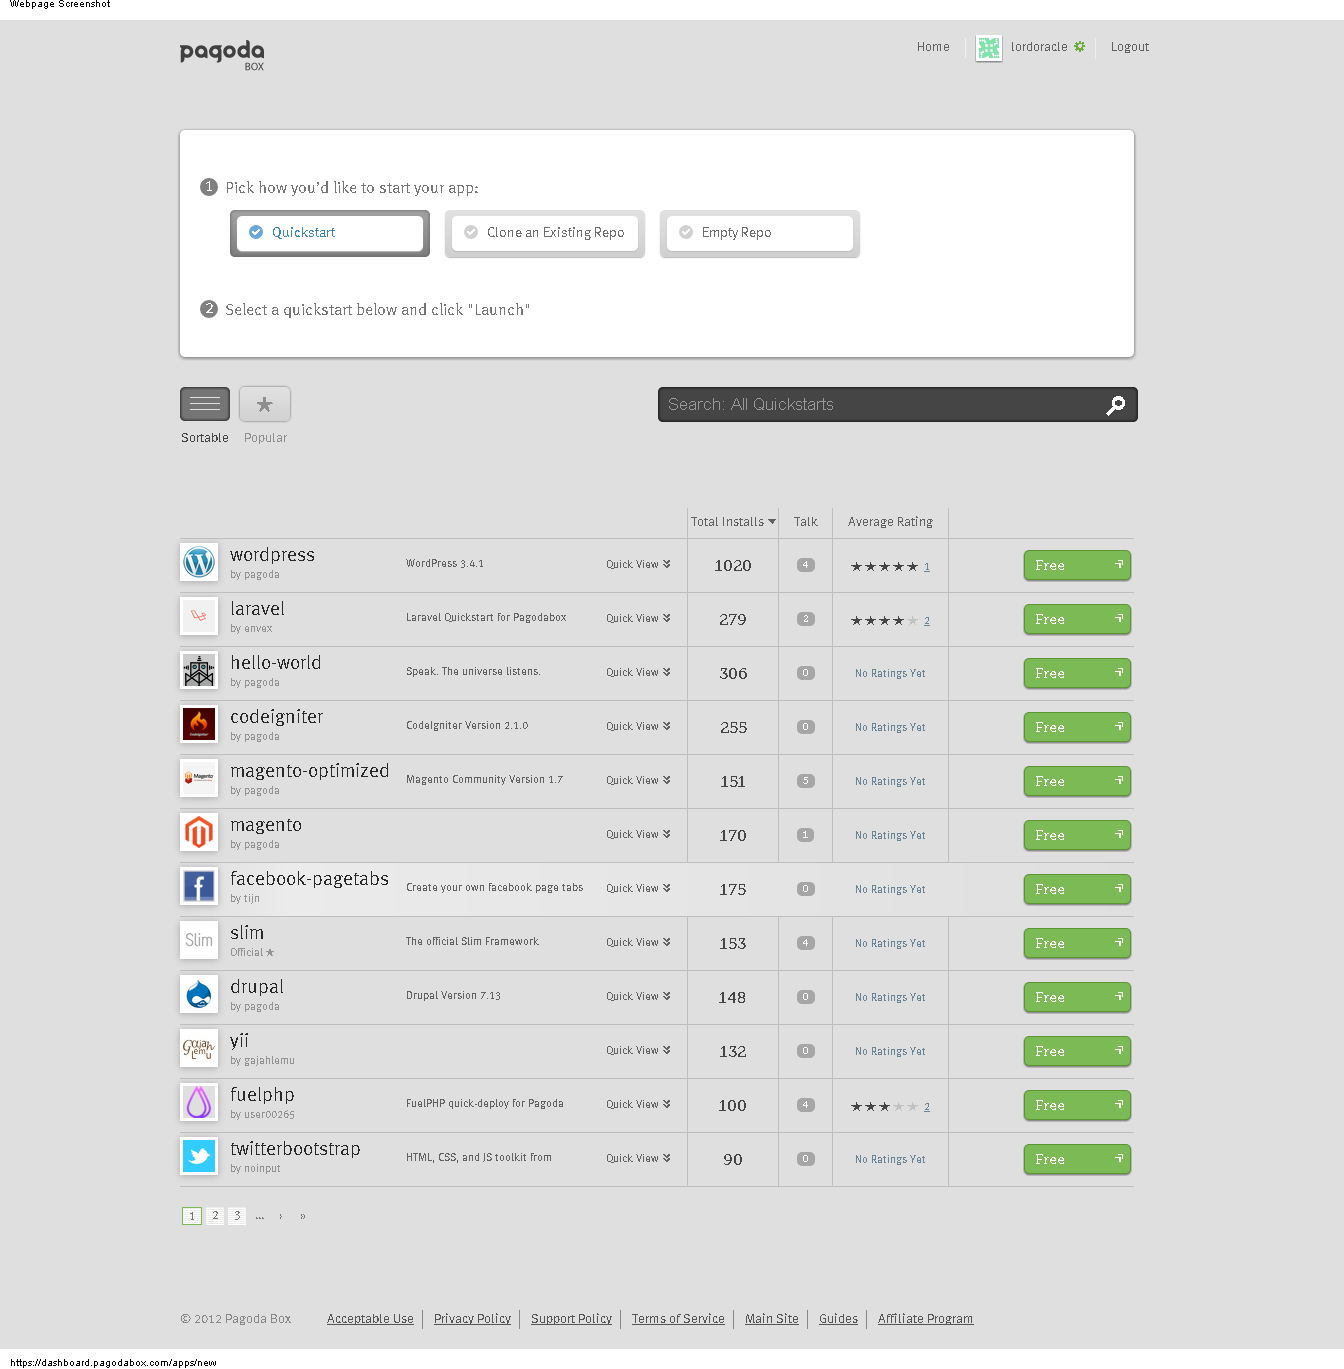
Task: Click the slim app icon
Action: pos(199,940)
